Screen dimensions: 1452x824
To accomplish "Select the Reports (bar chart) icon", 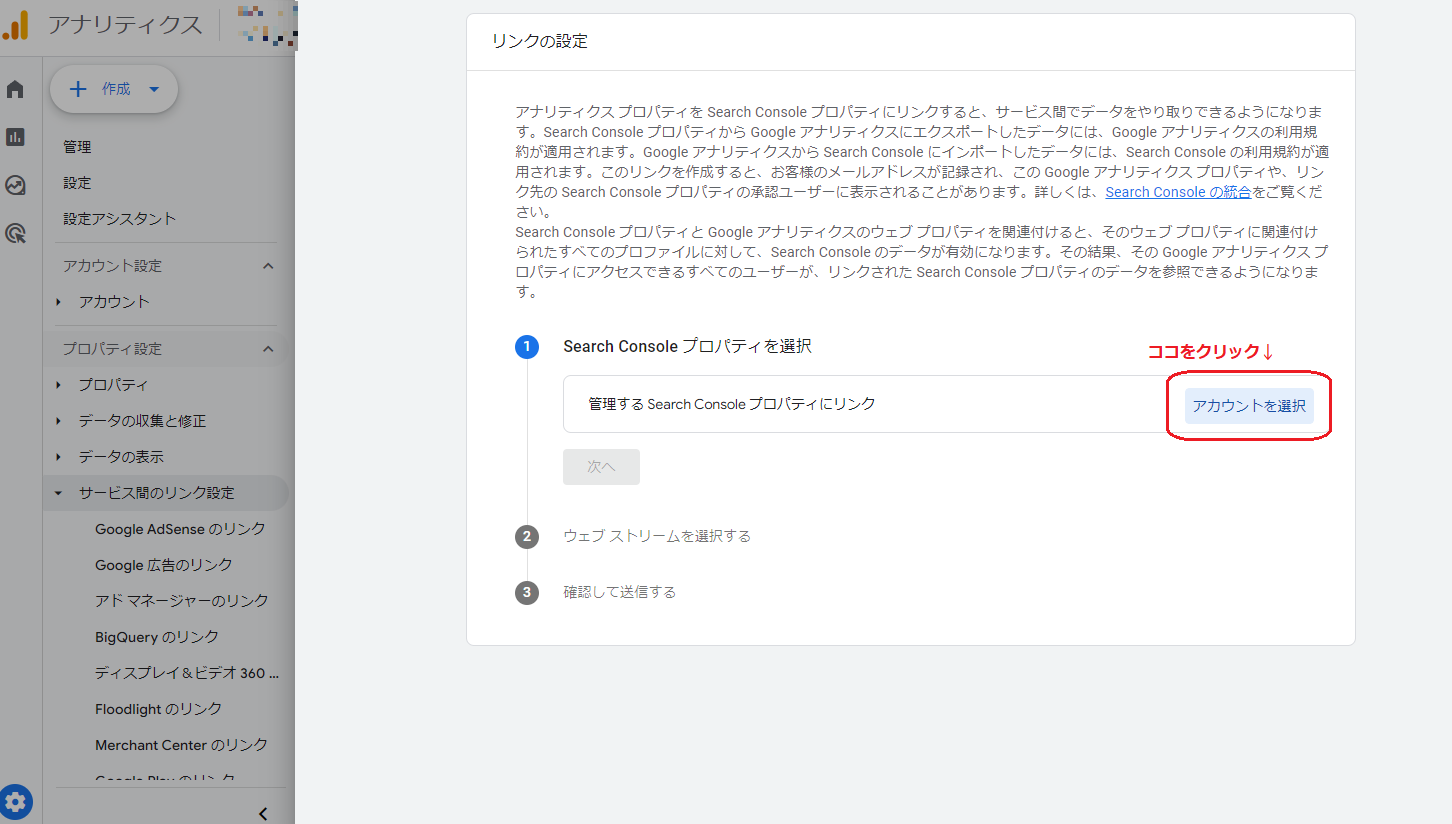I will 15,136.
